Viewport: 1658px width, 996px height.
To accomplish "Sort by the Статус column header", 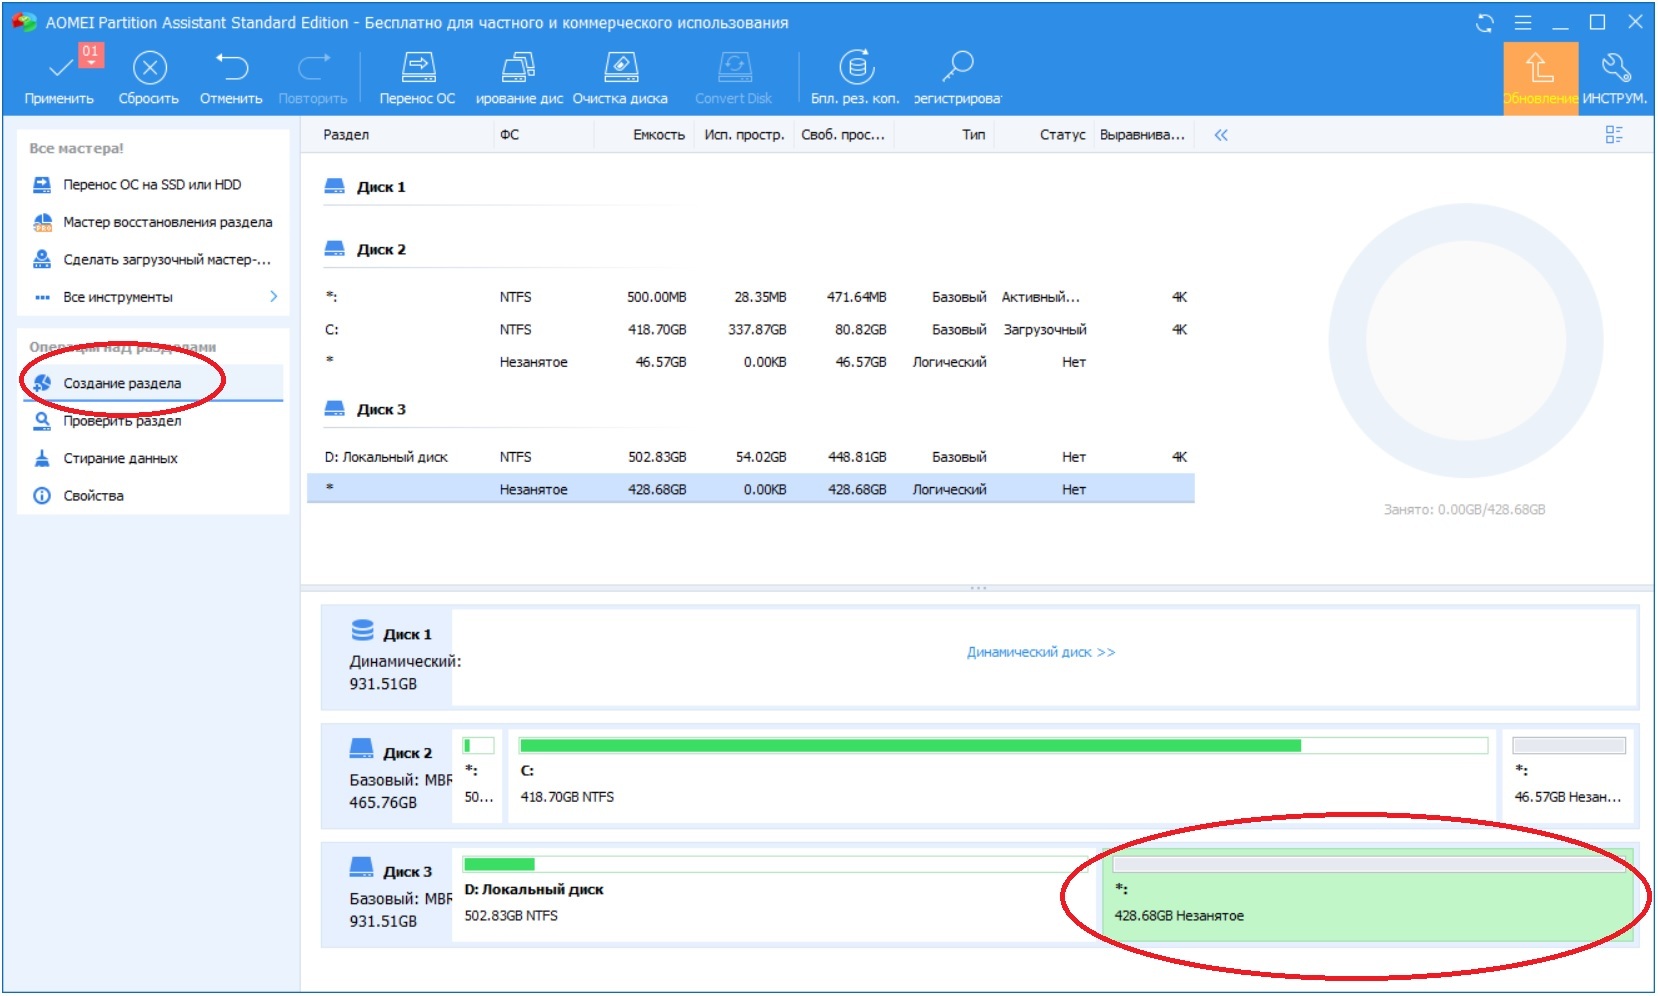I will (1062, 135).
